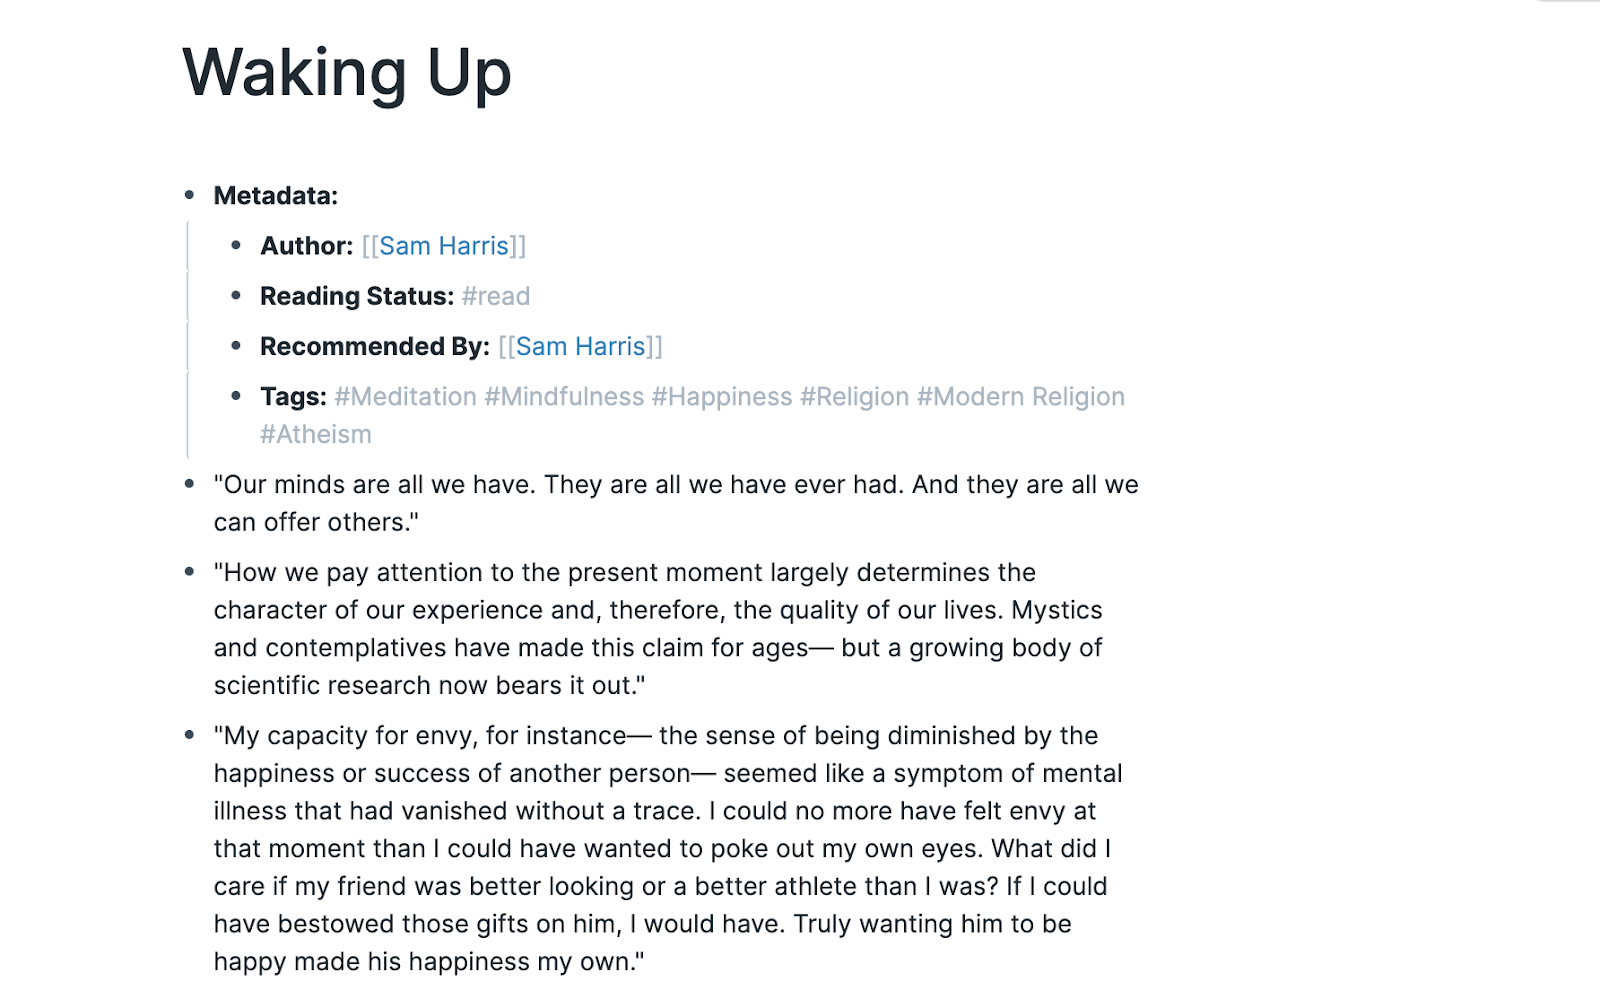Open the Sam Harris author page link
This screenshot has width=1600, height=990.
click(x=444, y=246)
